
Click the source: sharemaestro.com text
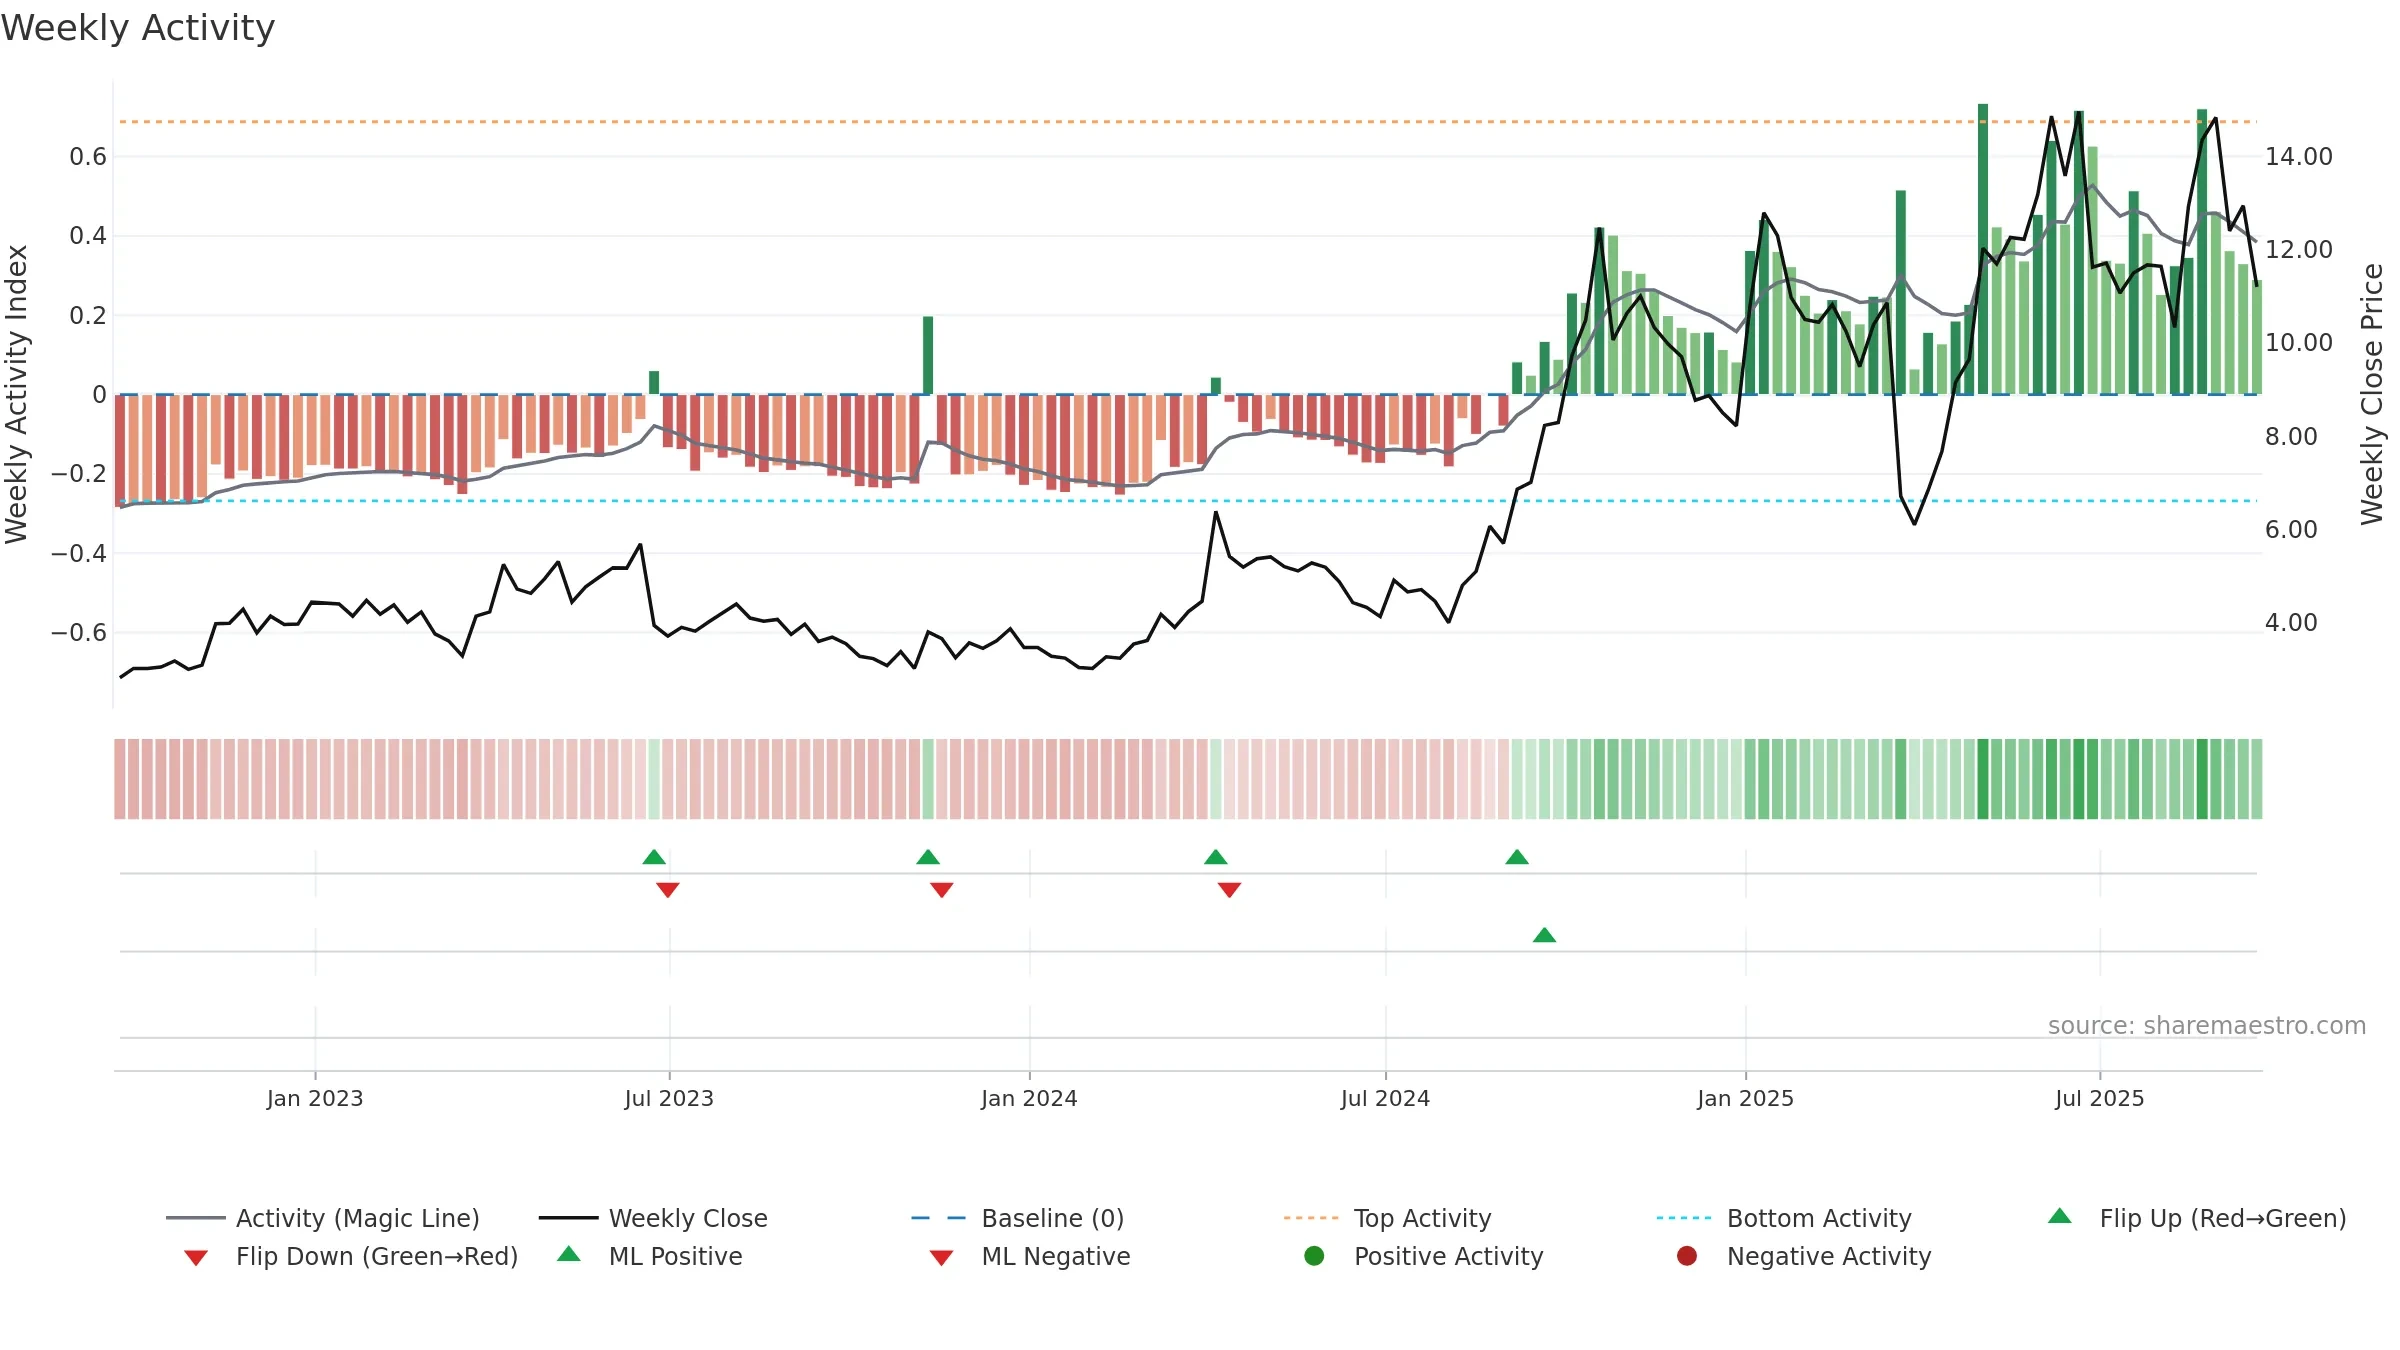2207,1026
